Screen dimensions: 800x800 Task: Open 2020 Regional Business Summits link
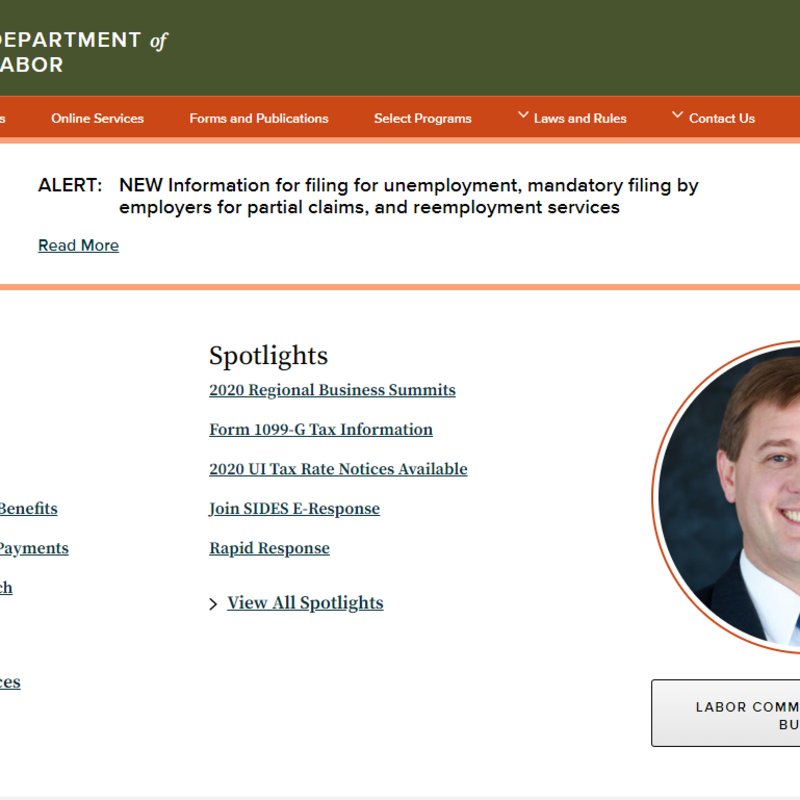pyautogui.click(x=332, y=390)
